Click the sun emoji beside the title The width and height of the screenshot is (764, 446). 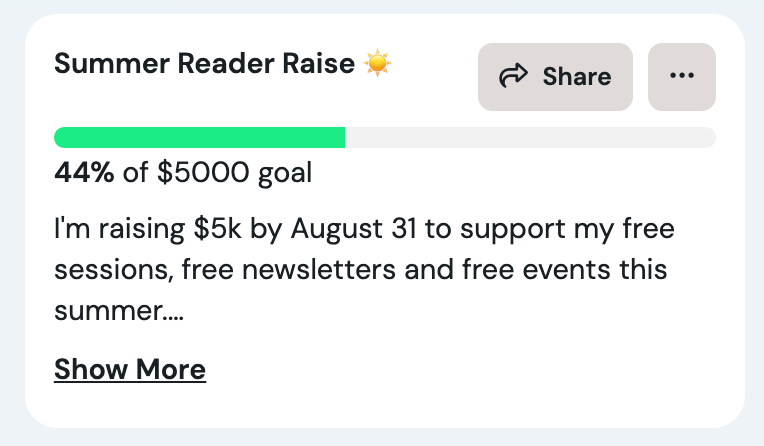(x=377, y=63)
